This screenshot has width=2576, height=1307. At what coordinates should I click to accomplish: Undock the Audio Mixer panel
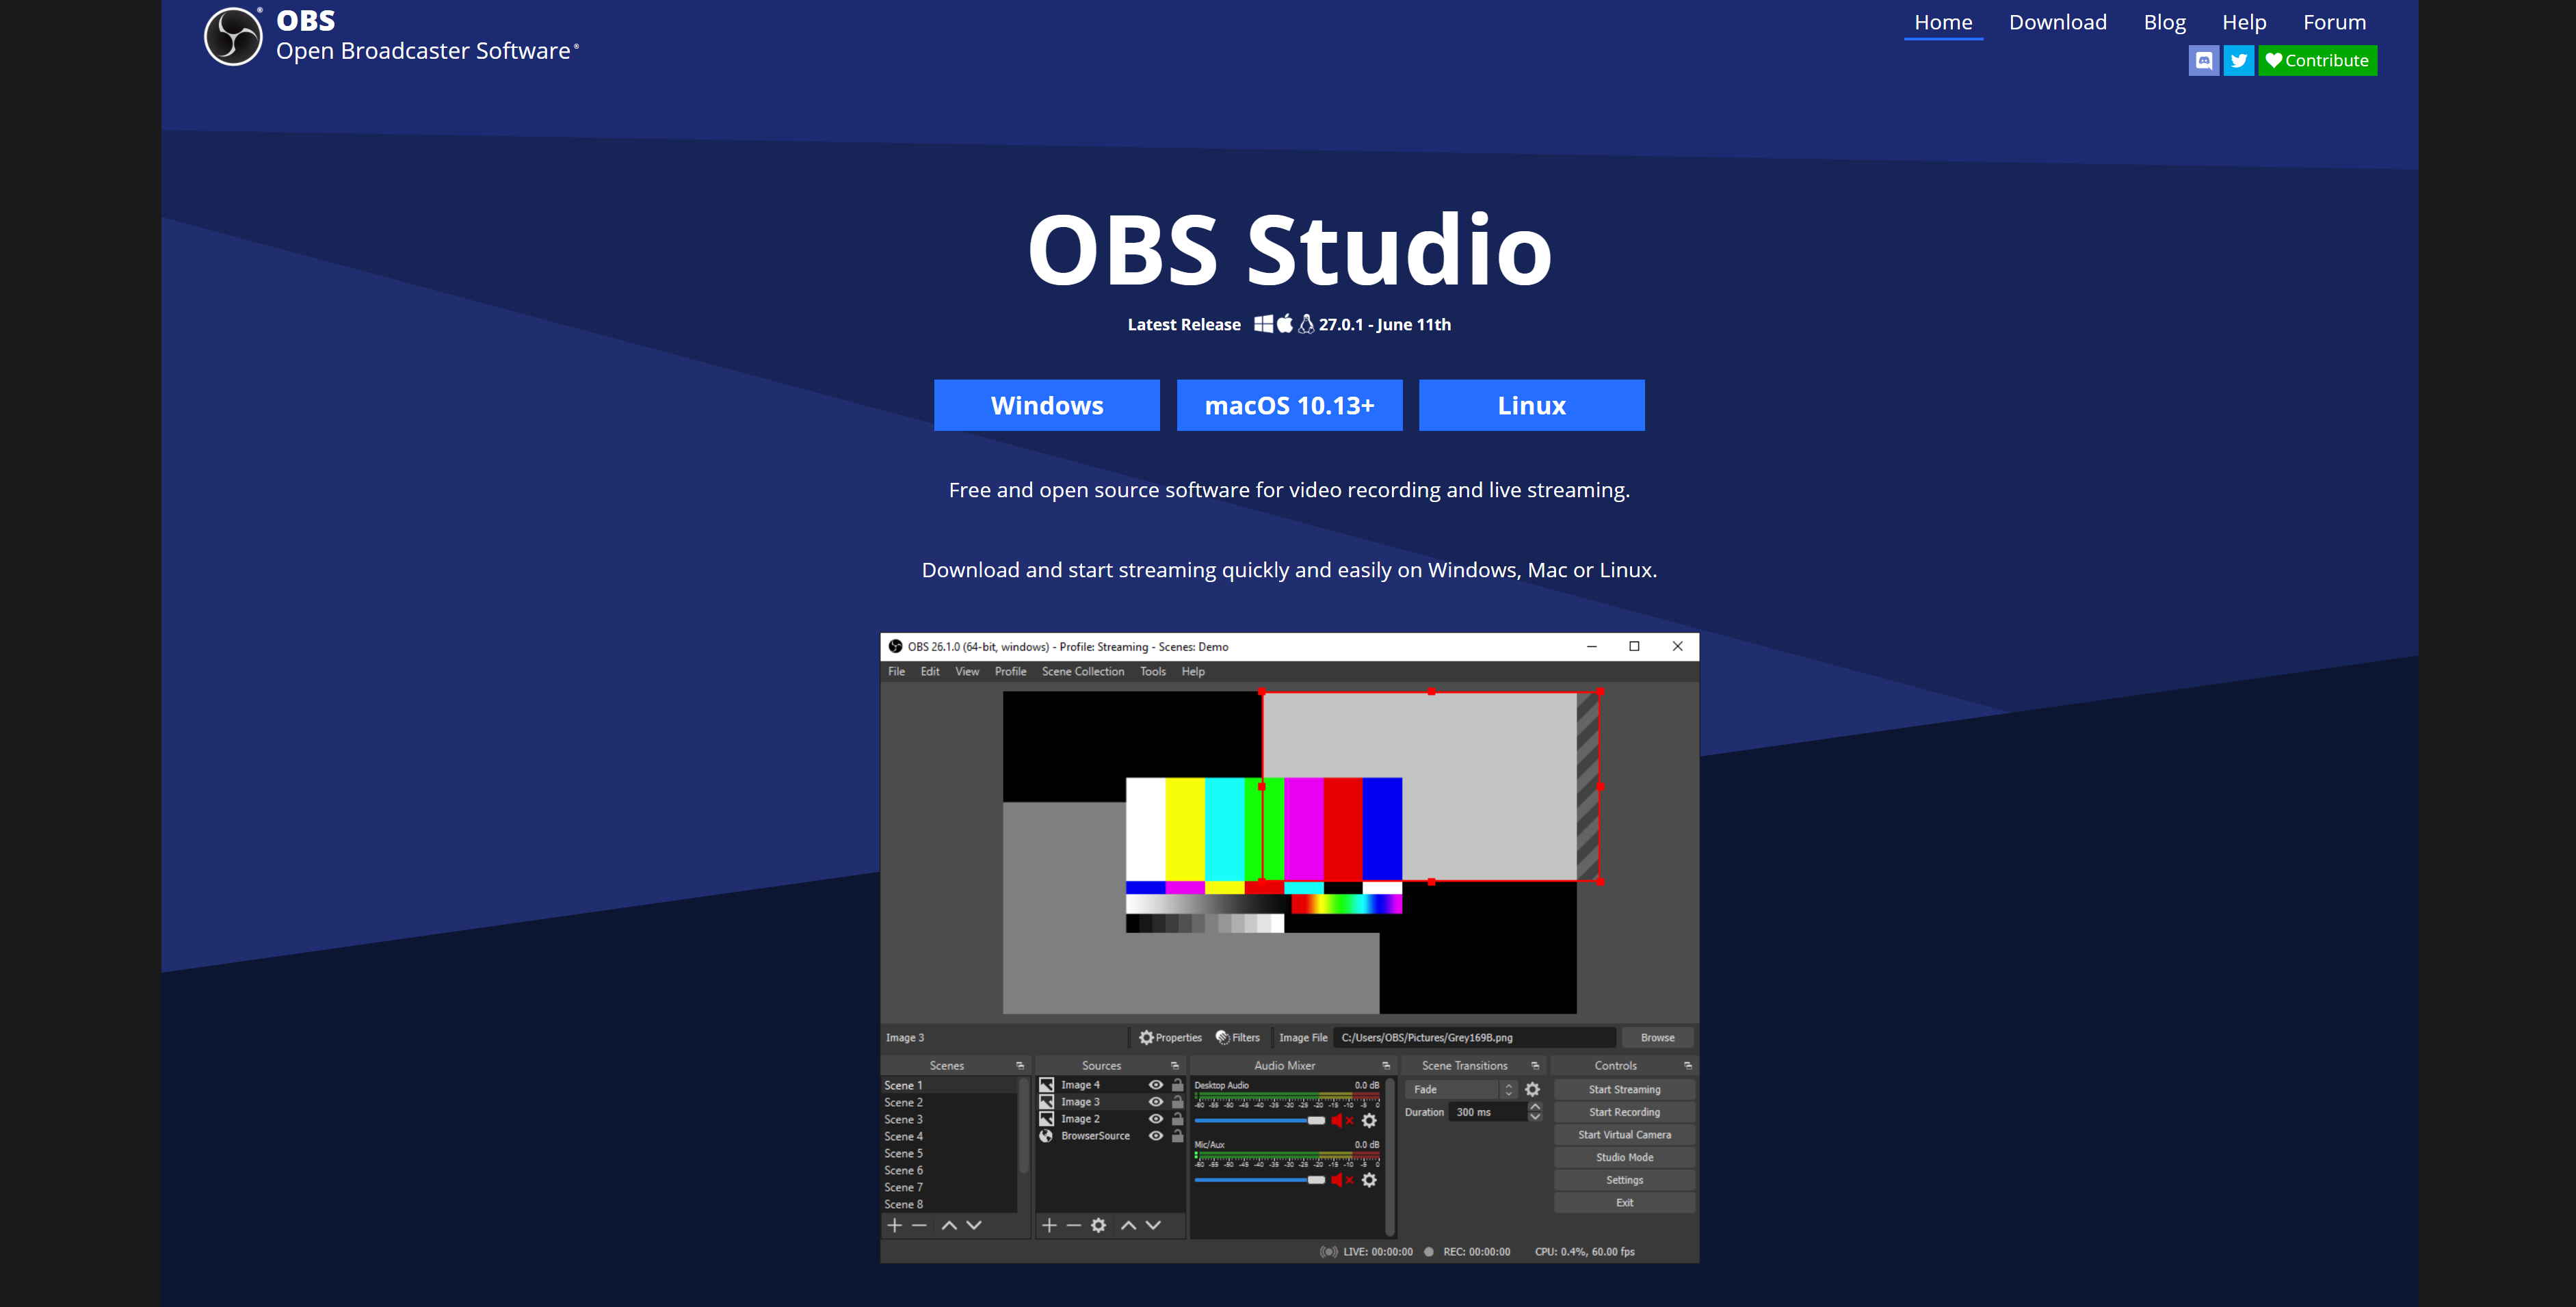(x=1386, y=1066)
